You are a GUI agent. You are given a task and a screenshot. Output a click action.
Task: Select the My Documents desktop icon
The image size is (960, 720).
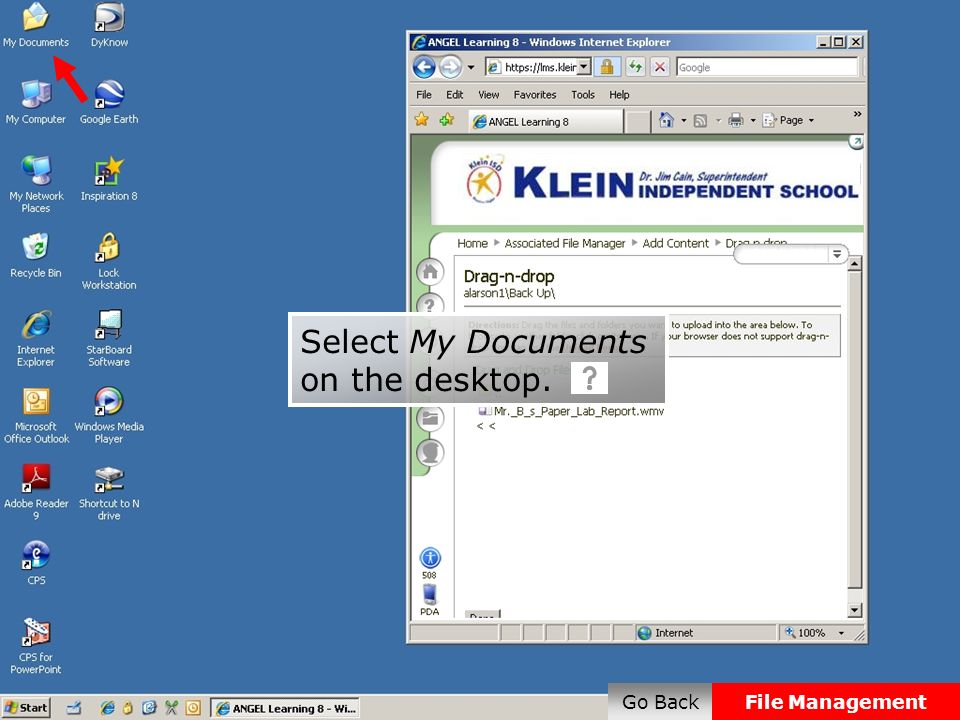[36, 26]
